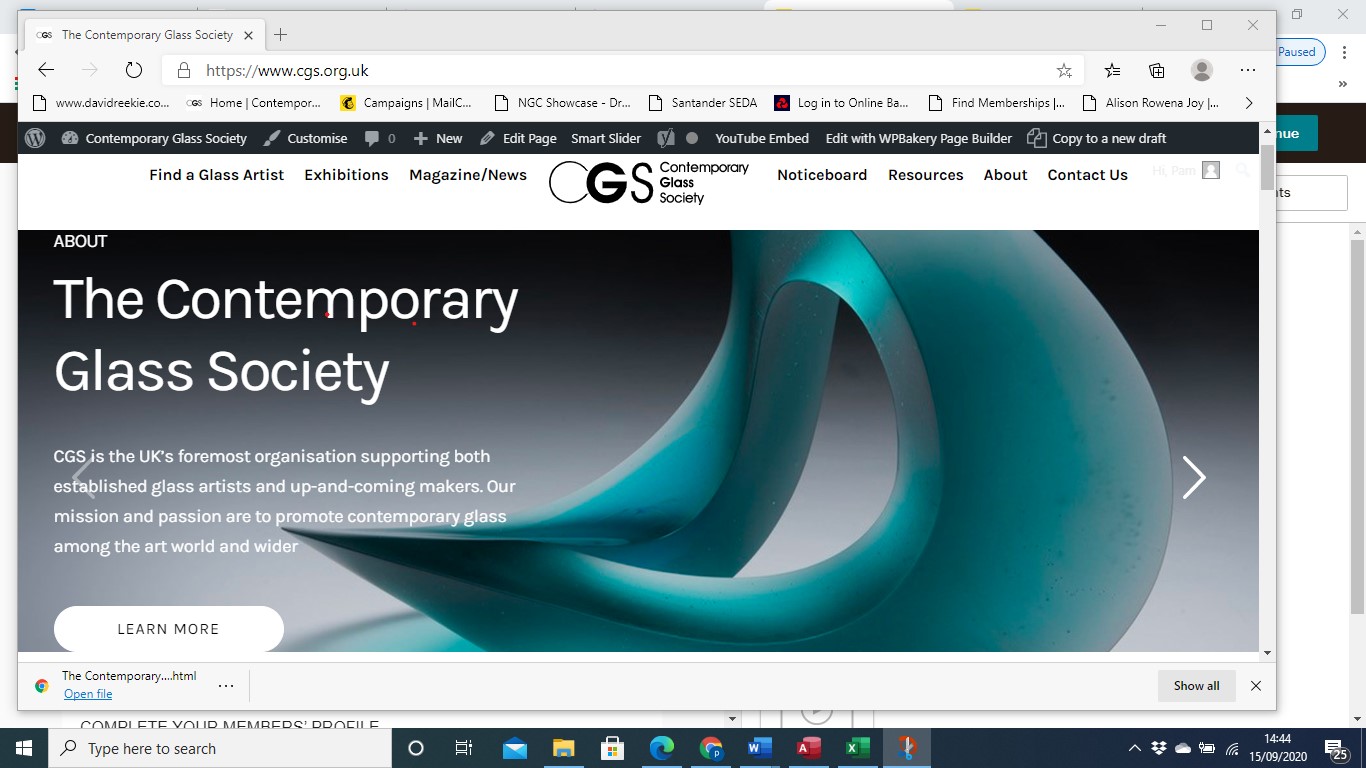Open Microsoft Store on taskbar
Image resolution: width=1366 pixels, height=768 pixels.
pyautogui.click(x=612, y=748)
